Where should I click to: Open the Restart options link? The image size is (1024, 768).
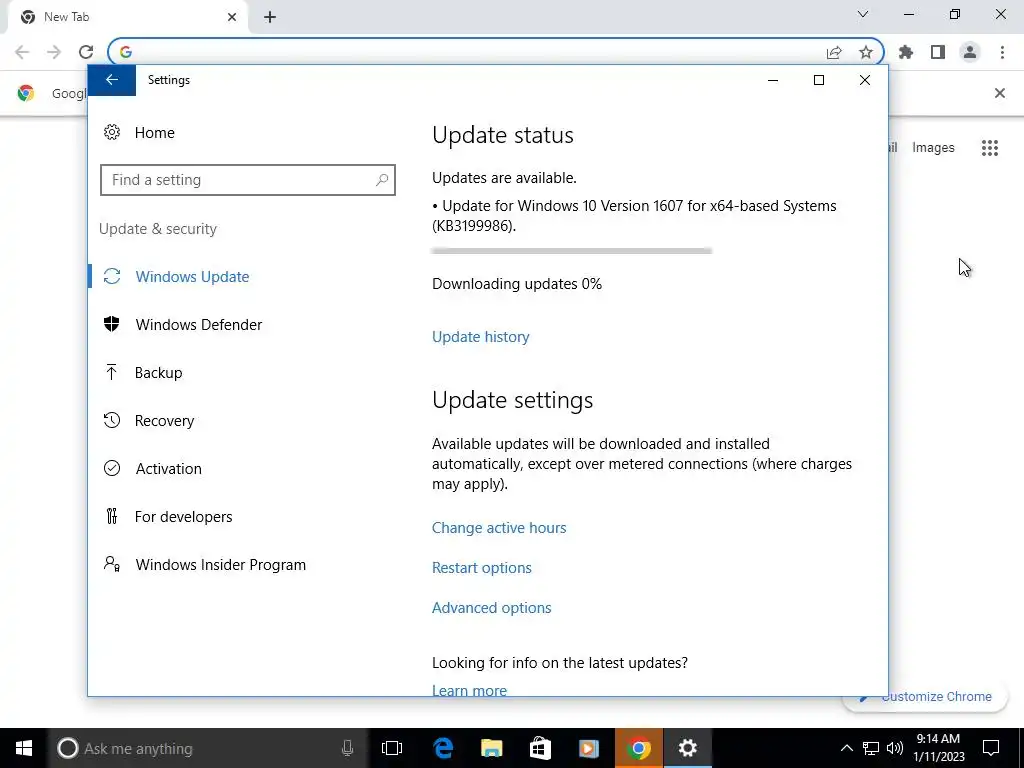481,568
